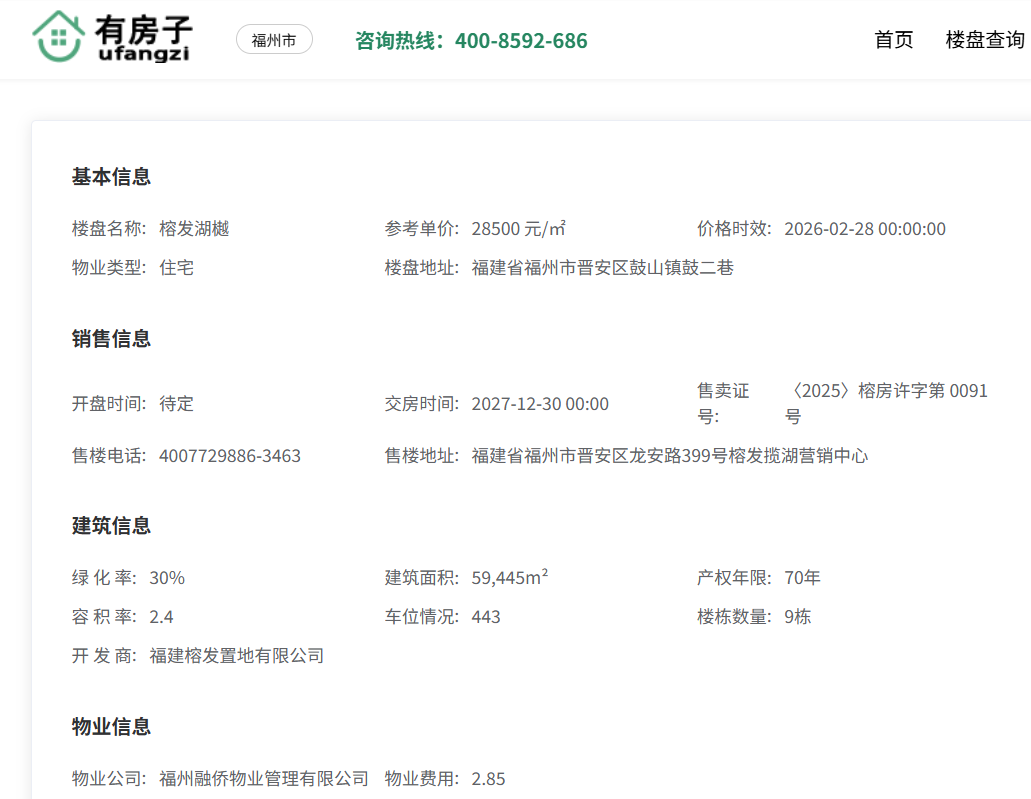Open the 福州市 city selector
The height and width of the screenshot is (799, 1031).
click(274, 40)
